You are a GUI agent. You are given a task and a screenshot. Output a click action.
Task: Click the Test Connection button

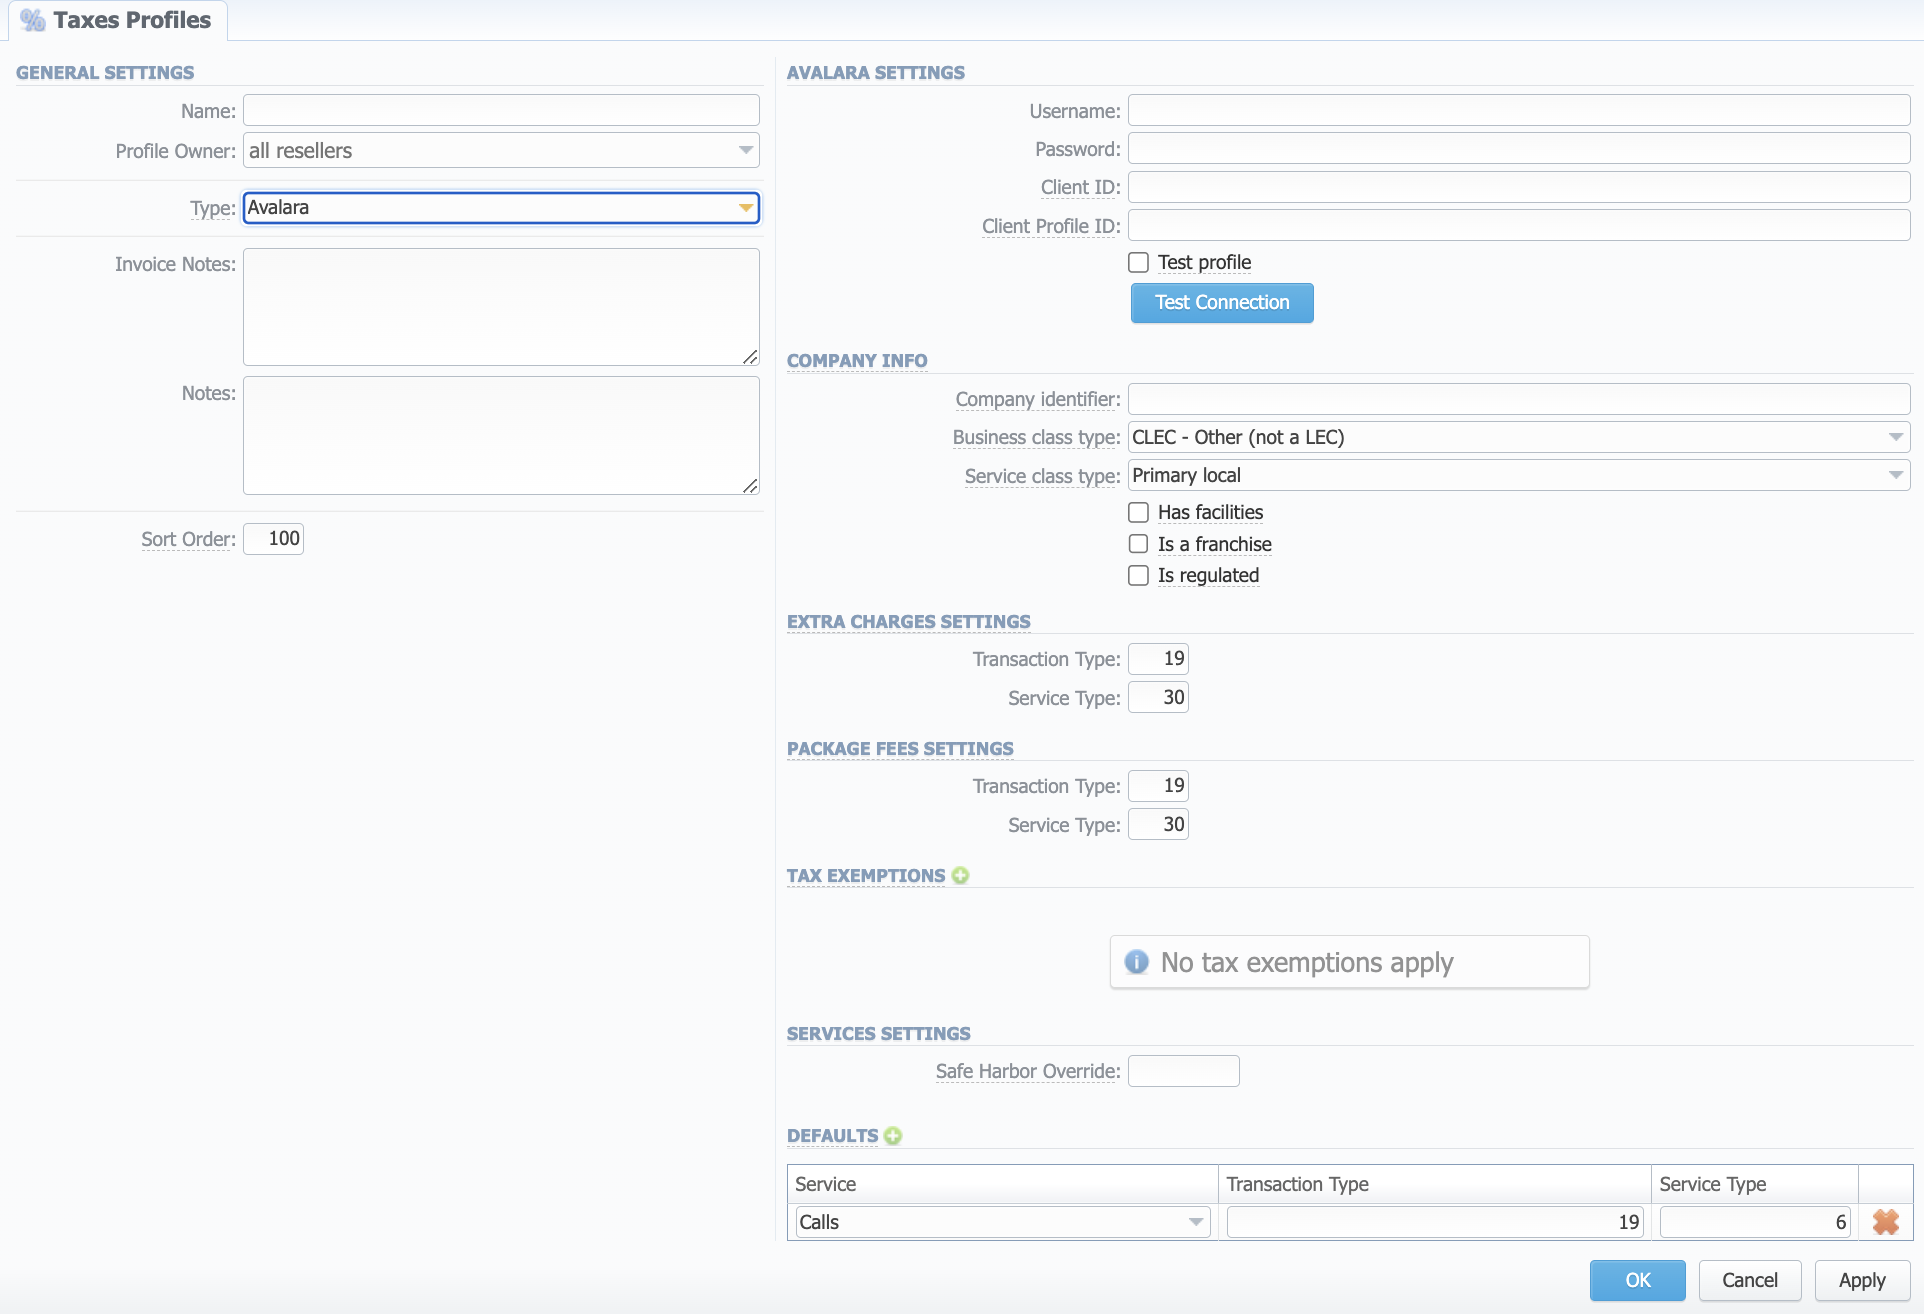pyautogui.click(x=1222, y=303)
